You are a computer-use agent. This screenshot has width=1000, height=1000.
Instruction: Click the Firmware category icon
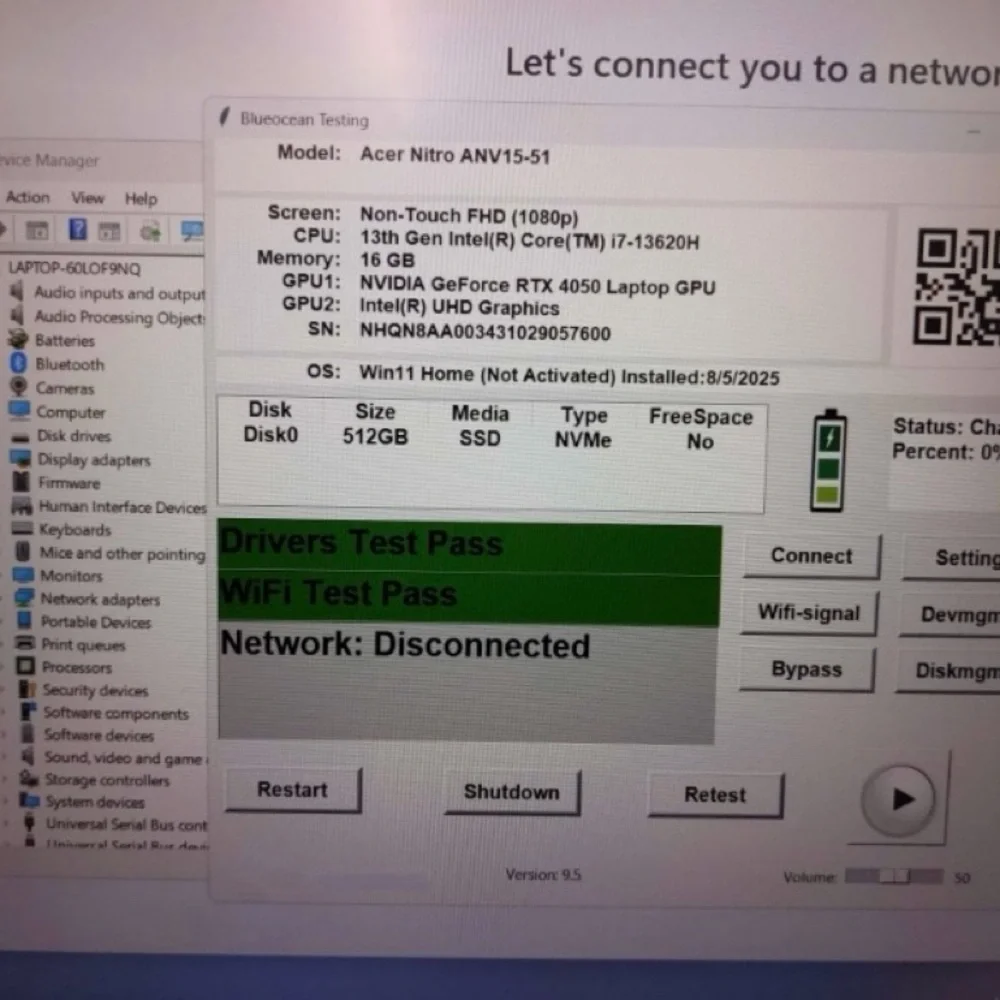tap(21, 482)
